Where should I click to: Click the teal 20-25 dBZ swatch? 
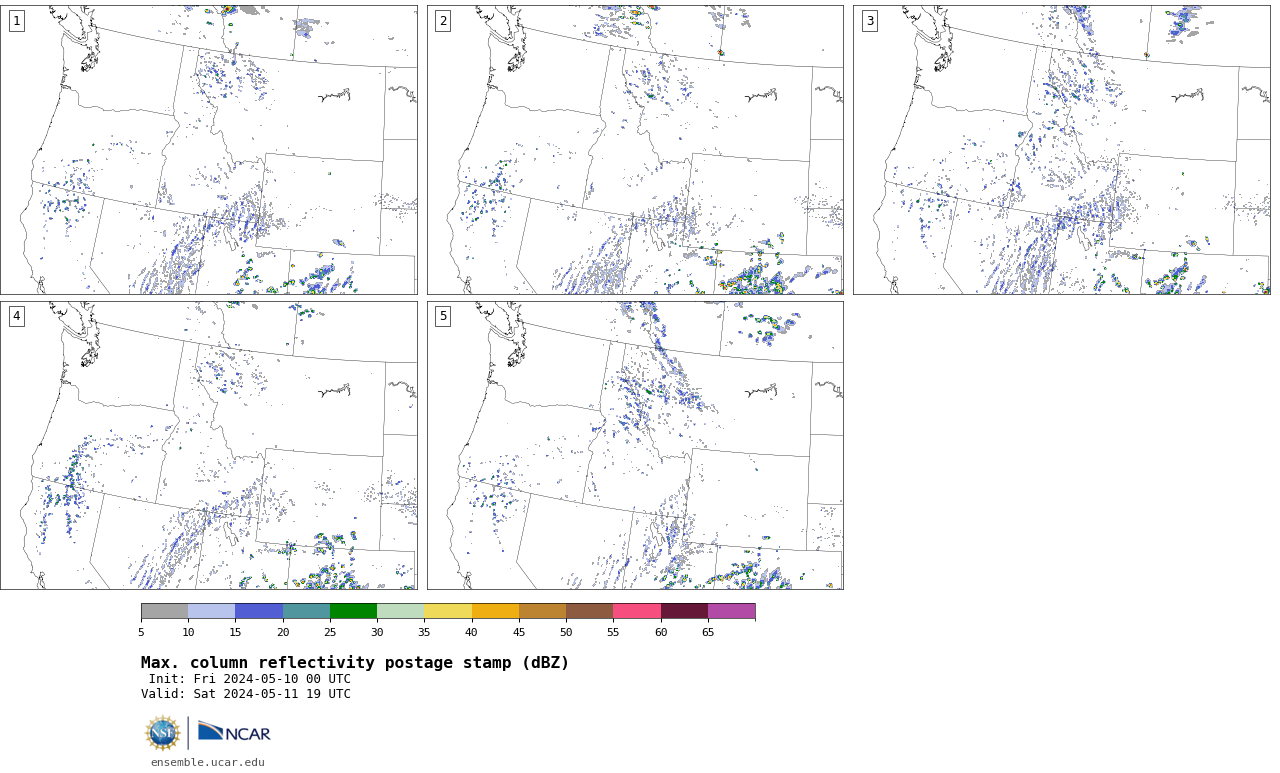pos(306,611)
